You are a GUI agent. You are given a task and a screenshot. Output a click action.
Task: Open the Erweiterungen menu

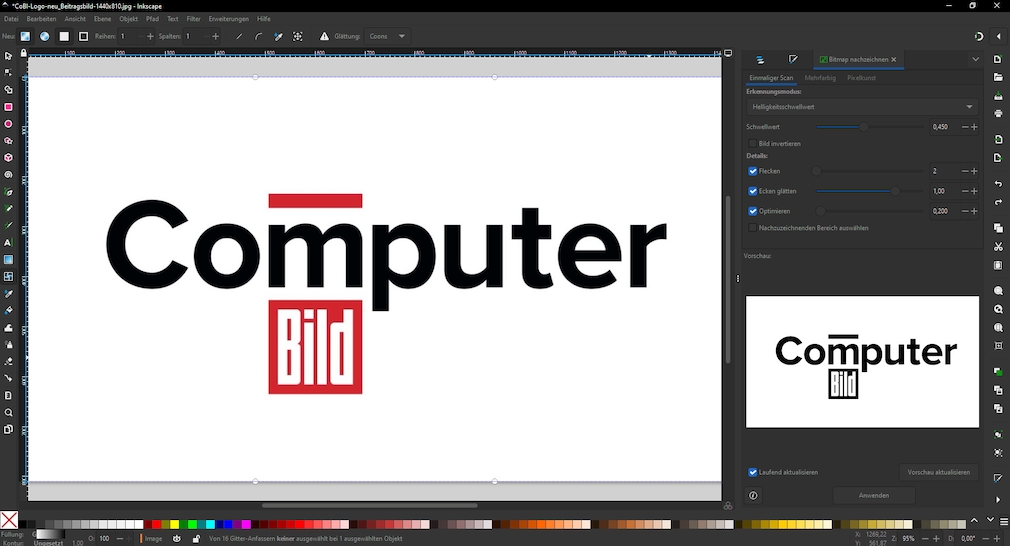coord(228,19)
